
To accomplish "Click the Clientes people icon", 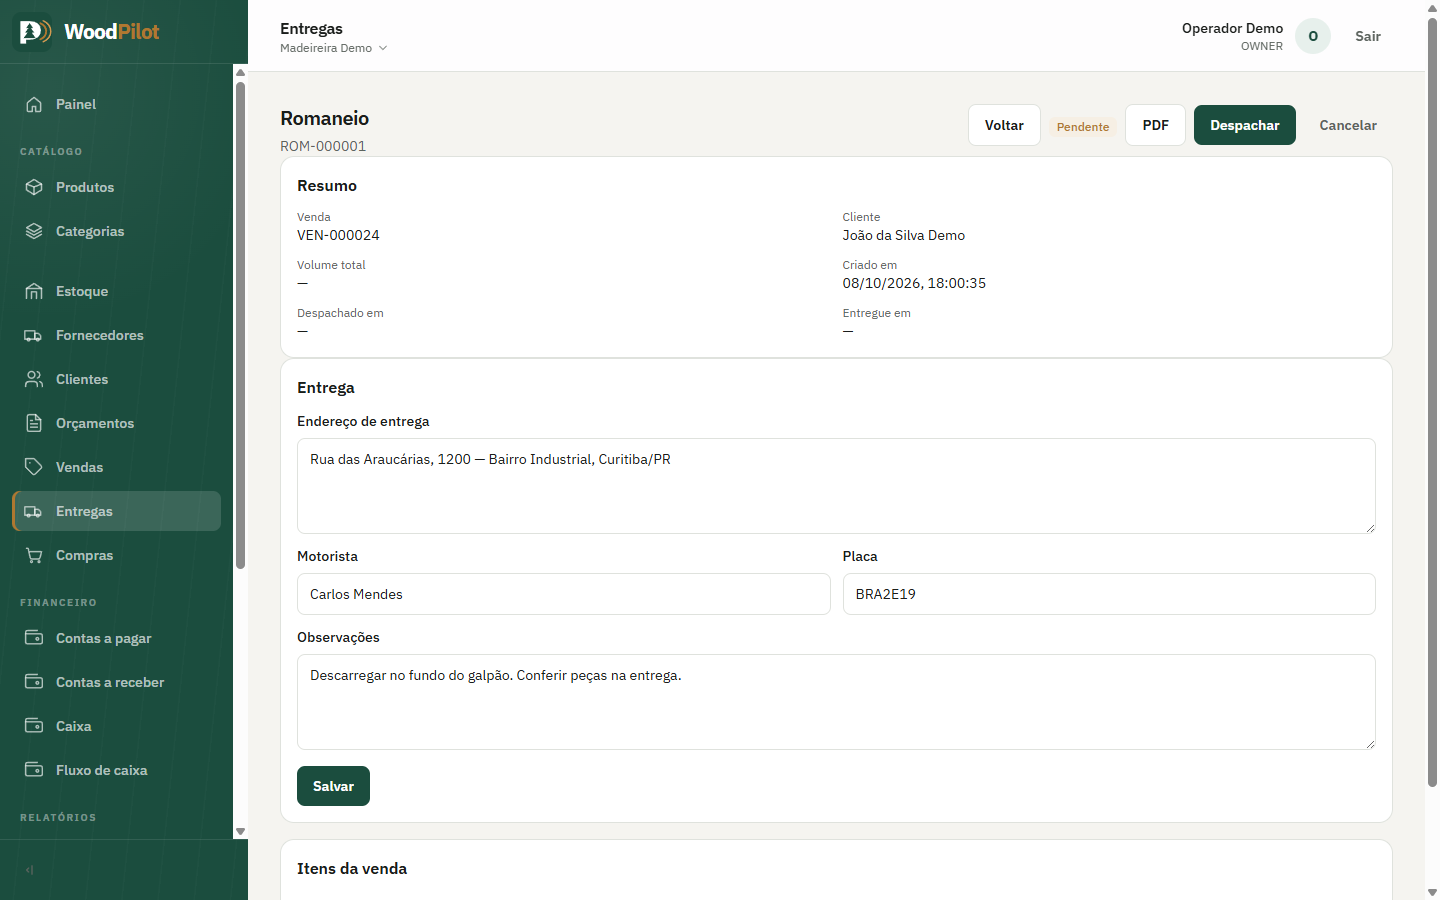I will click(x=34, y=379).
